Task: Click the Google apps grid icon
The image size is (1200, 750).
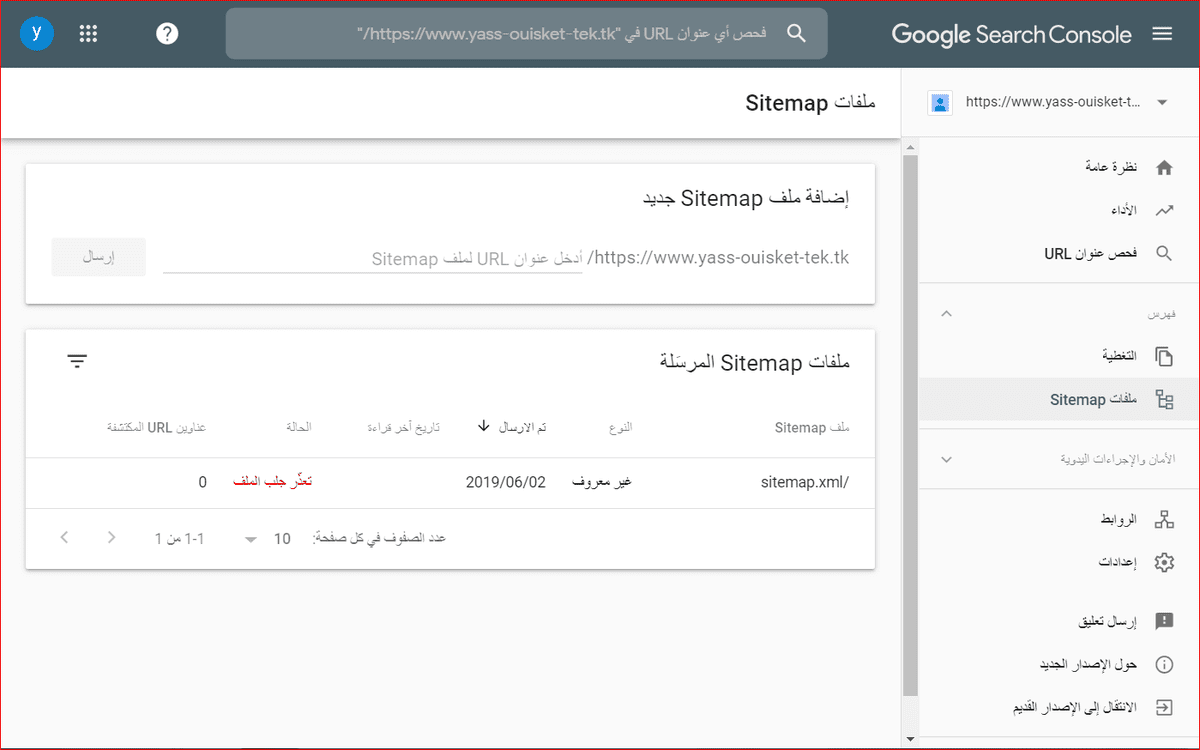Action: (88, 34)
